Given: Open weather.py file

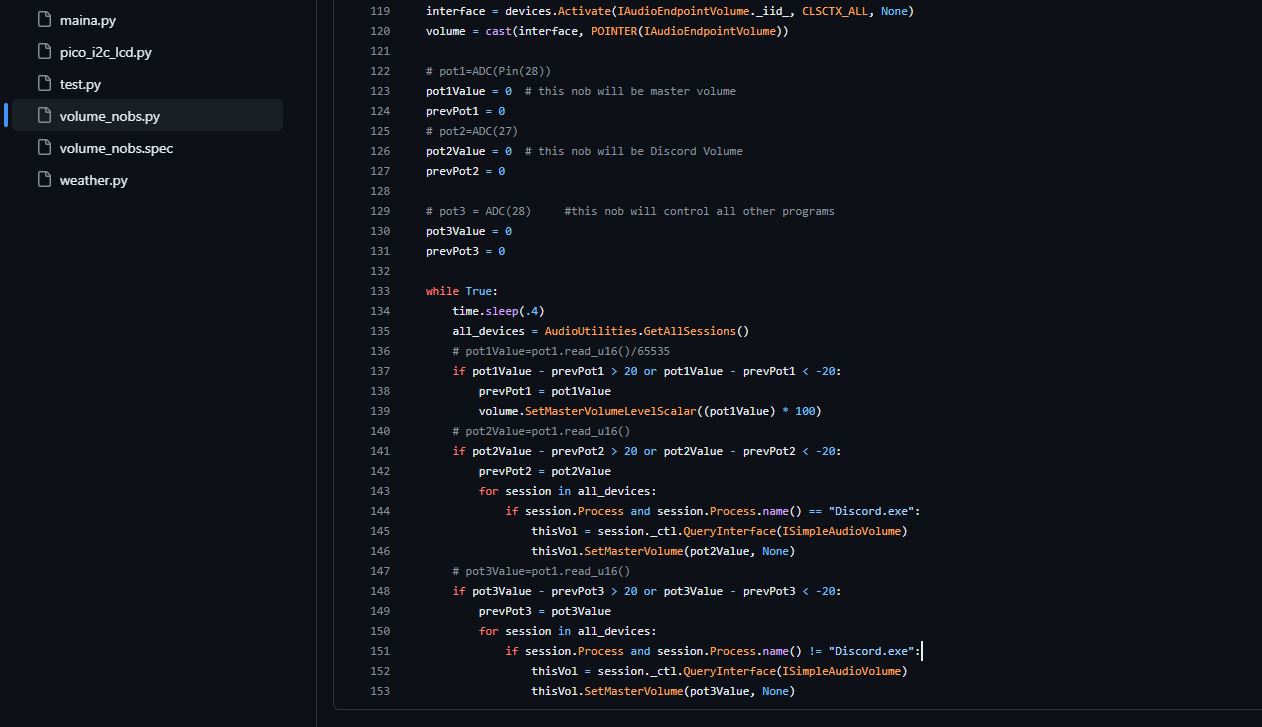Looking at the screenshot, I should pos(93,180).
